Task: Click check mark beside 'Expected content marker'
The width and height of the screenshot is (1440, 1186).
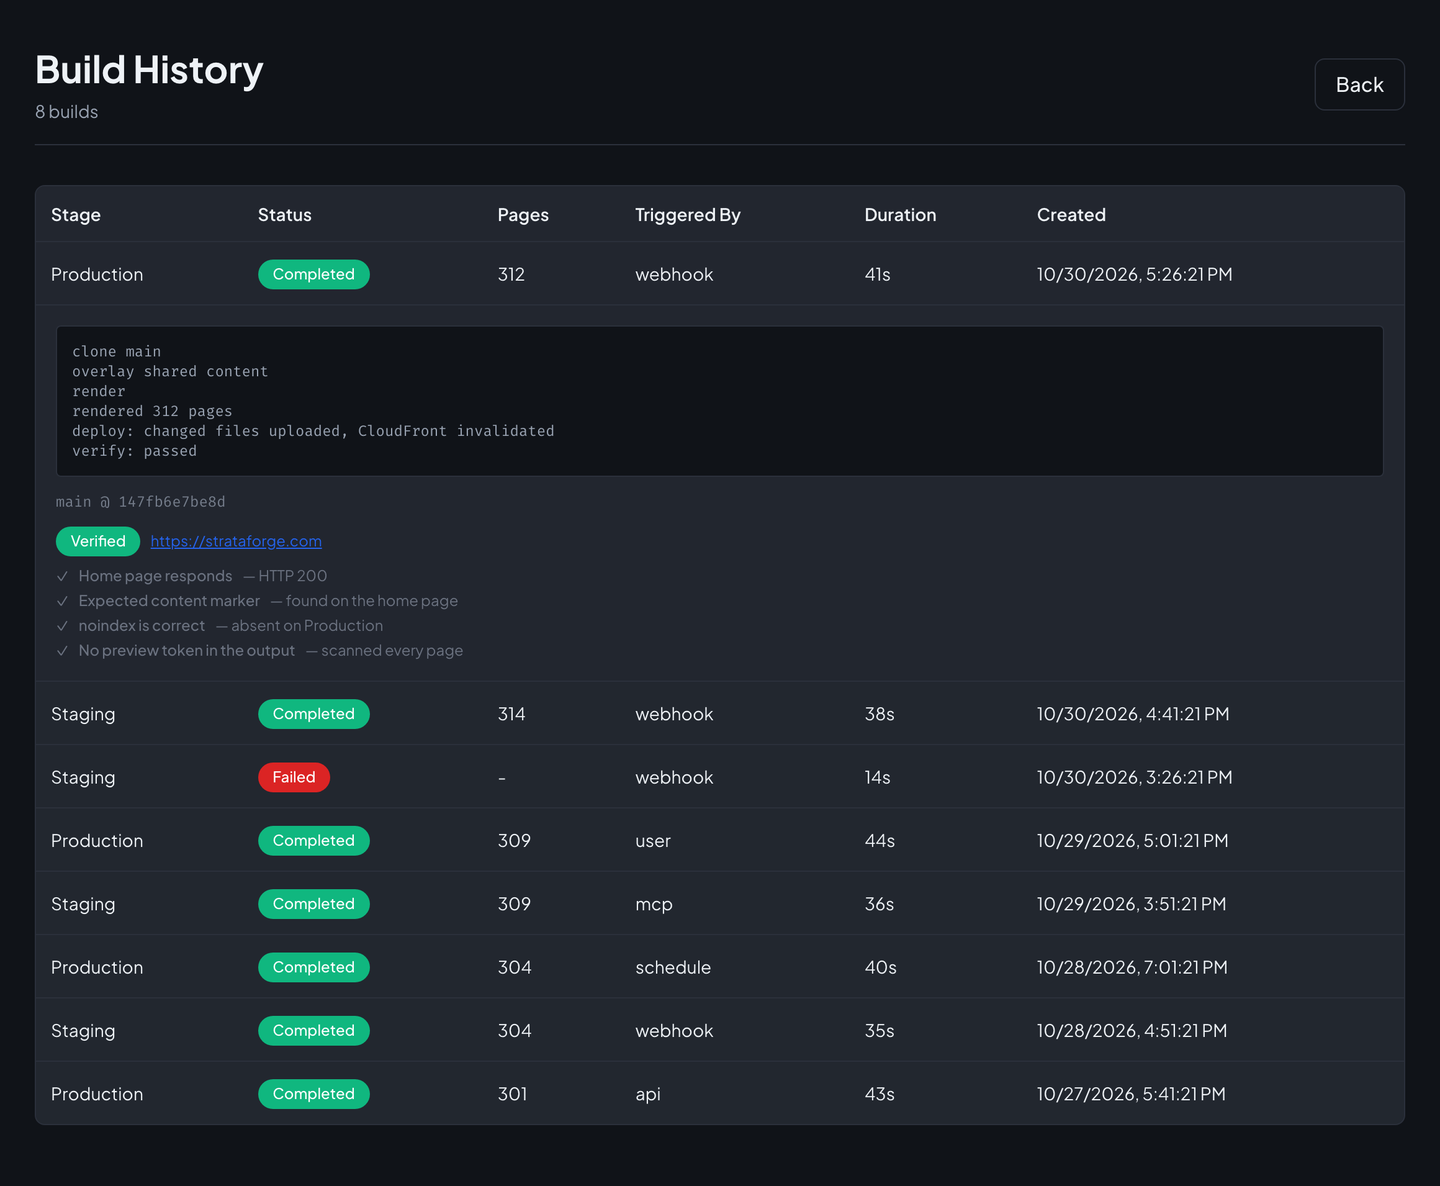Action: click(x=63, y=601)
